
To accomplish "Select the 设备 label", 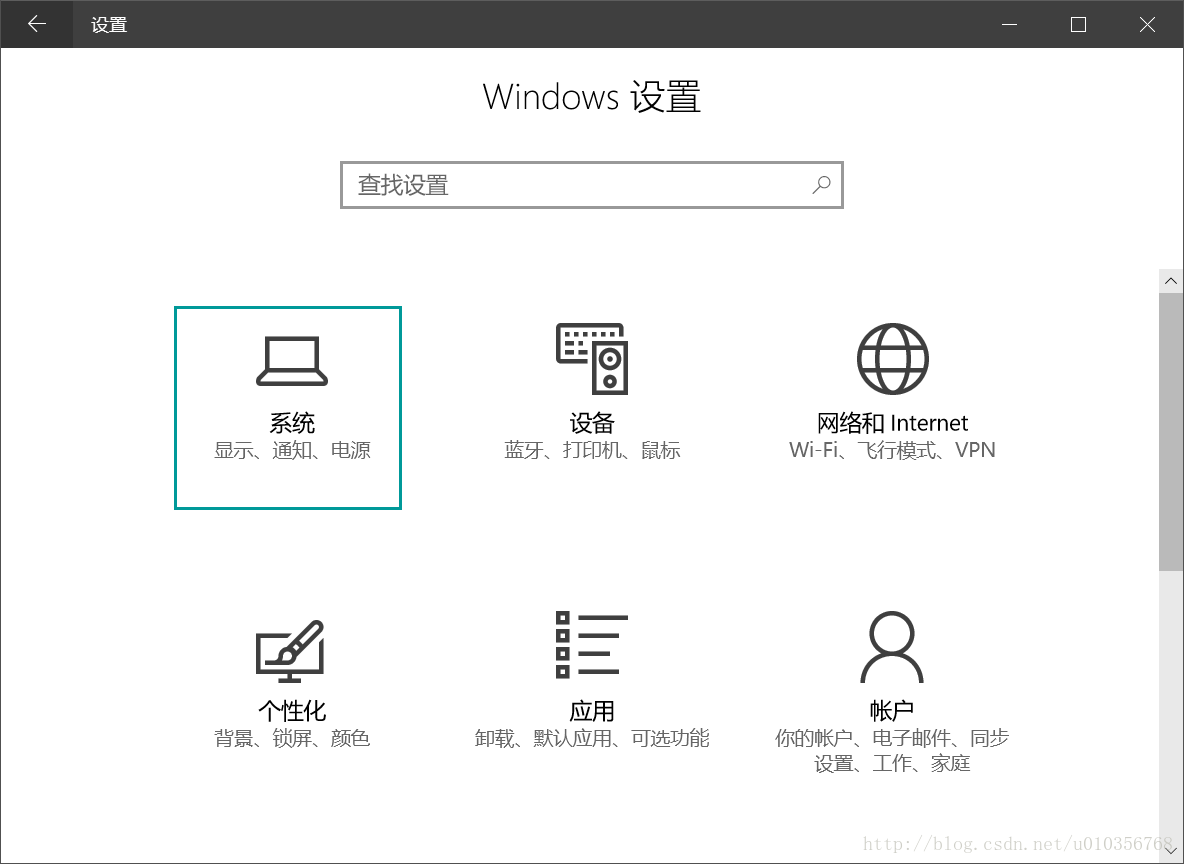I will (592, 423).
